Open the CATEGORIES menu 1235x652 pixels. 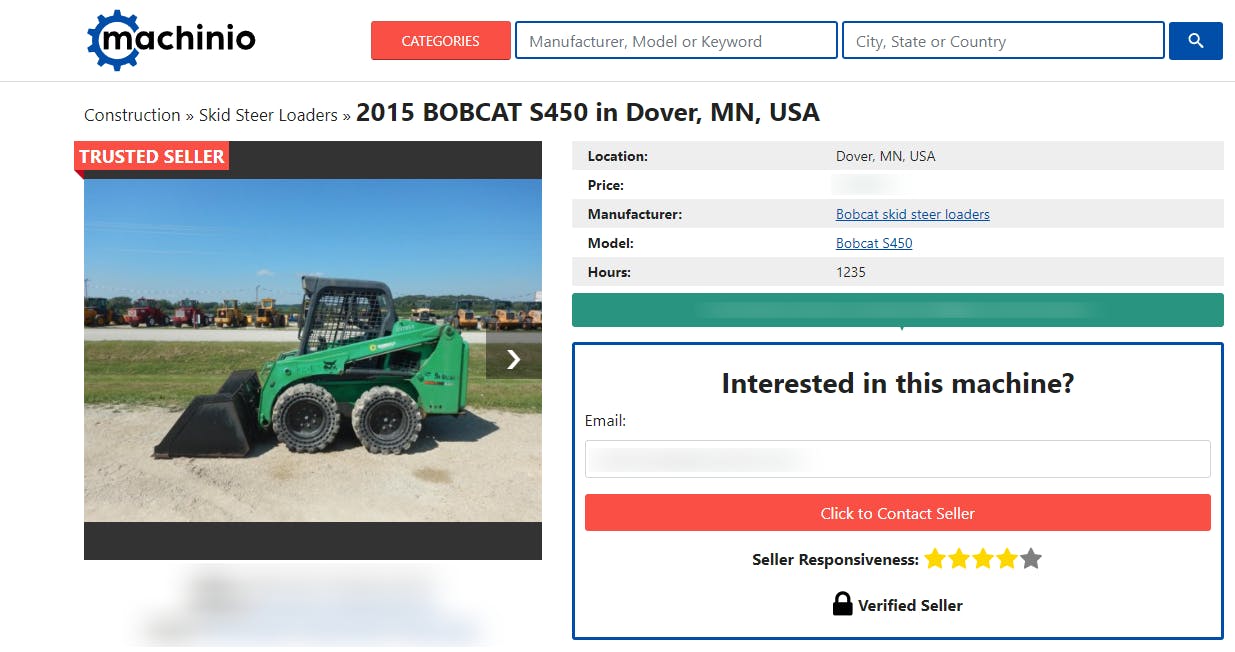click(440, 41)
